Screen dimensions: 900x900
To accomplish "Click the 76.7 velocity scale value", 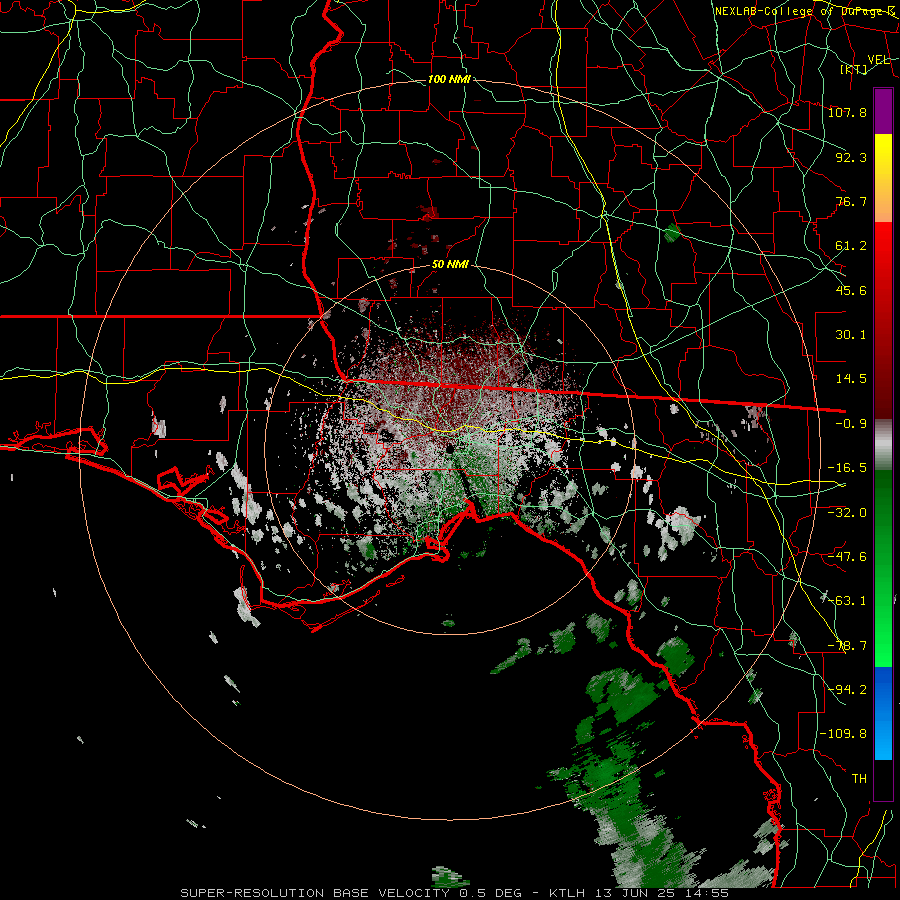I will [x=851, y=201].
